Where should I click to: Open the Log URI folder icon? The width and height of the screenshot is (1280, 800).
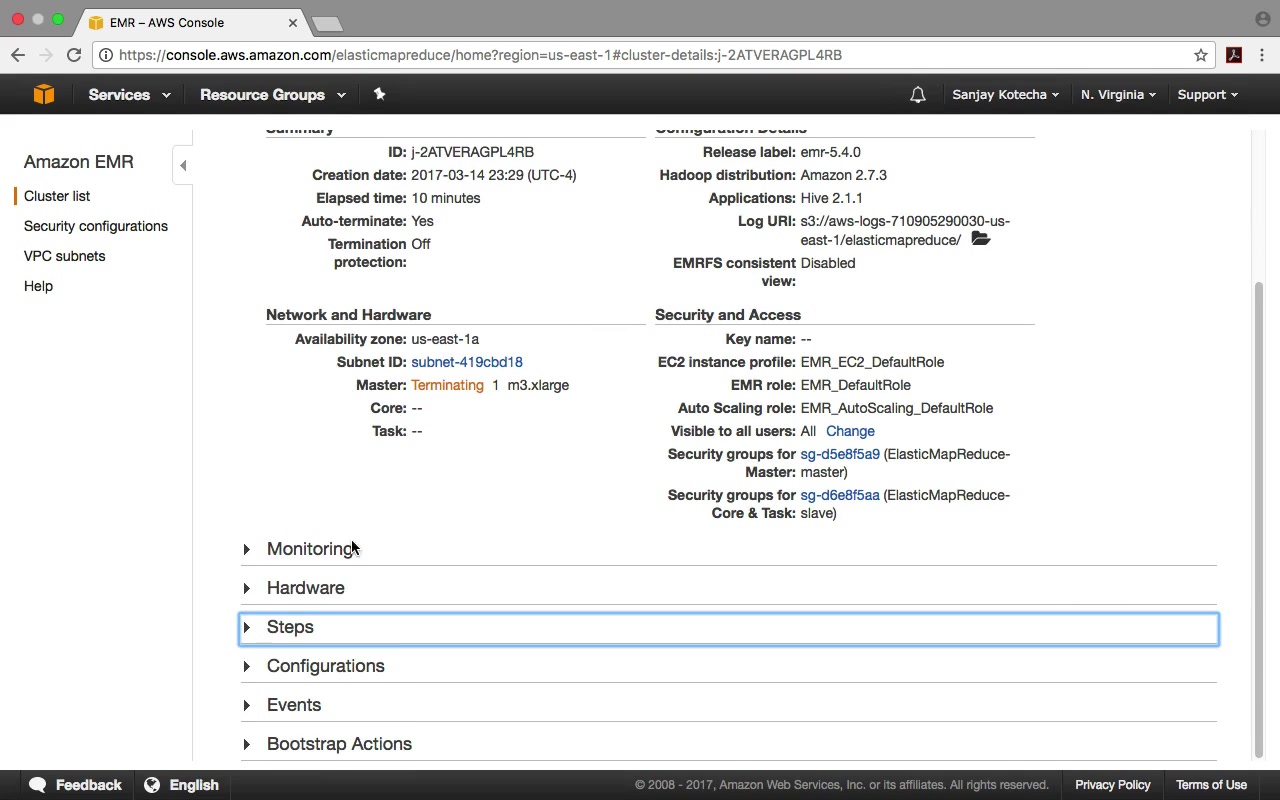click(980, 239)
